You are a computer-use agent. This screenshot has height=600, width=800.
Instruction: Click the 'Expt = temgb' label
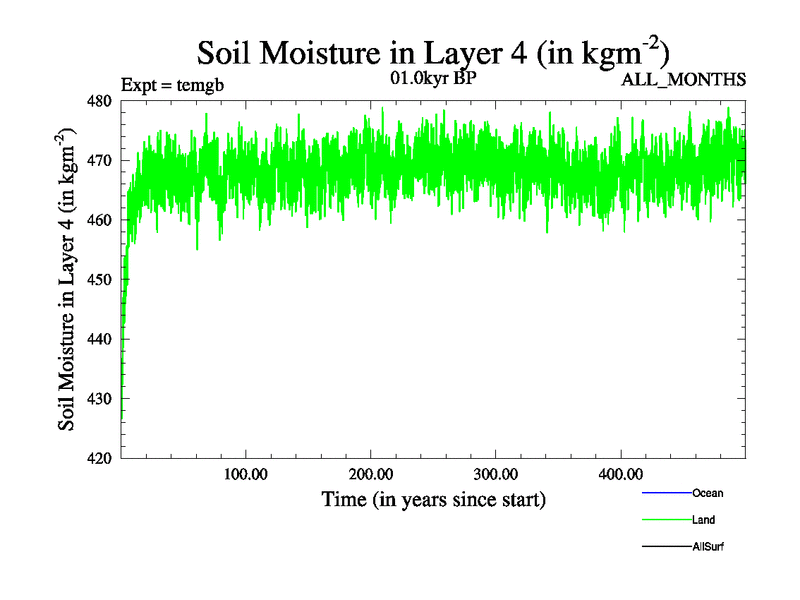[172, 84]
